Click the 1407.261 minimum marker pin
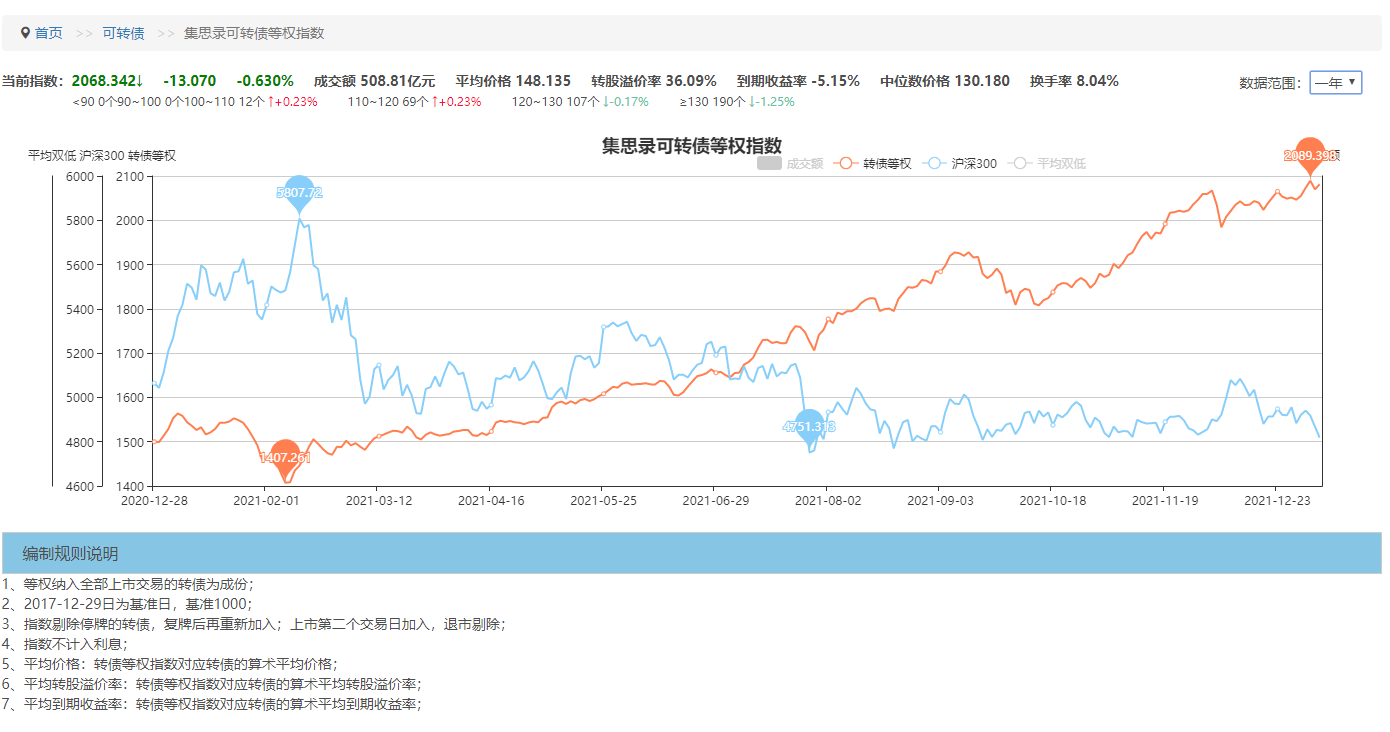Screen dimensions: 1390x732 coord(285,457)
